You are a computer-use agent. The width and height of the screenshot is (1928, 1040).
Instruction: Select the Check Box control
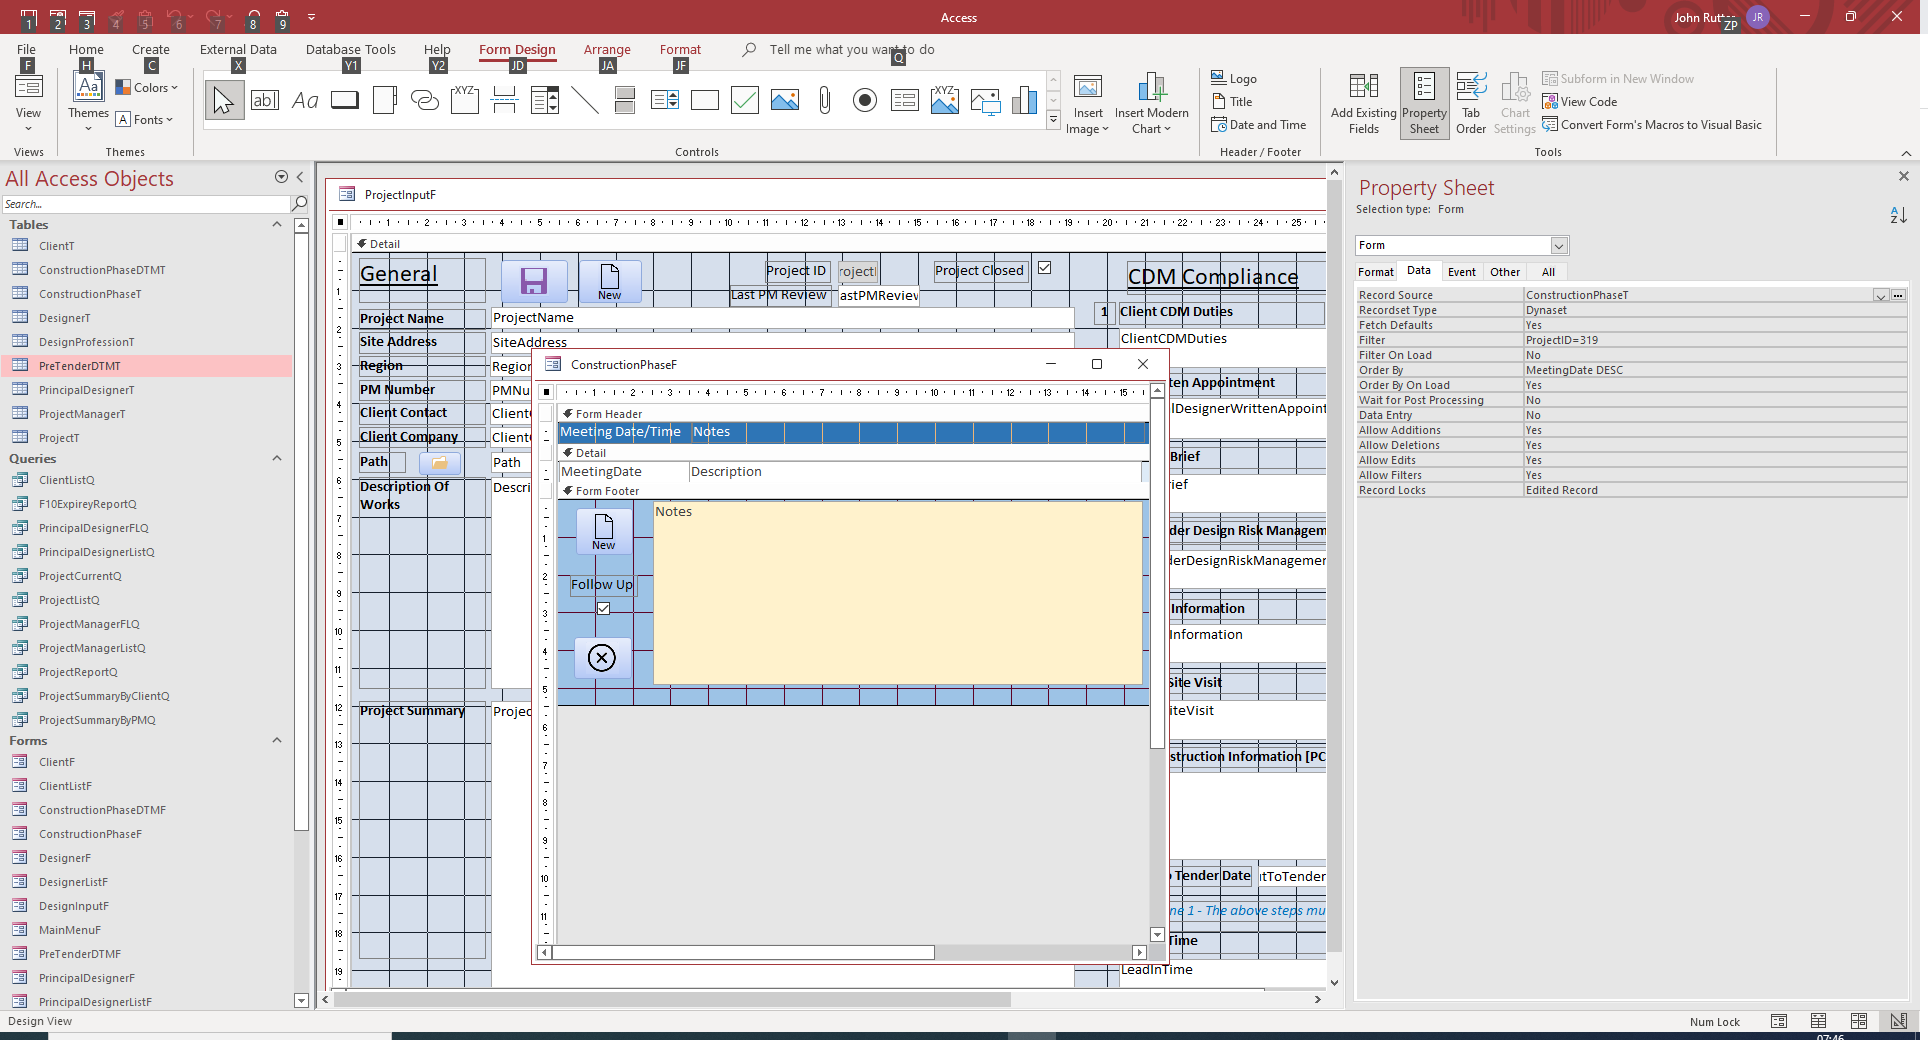pyautogui.click(x=744, y=100)
